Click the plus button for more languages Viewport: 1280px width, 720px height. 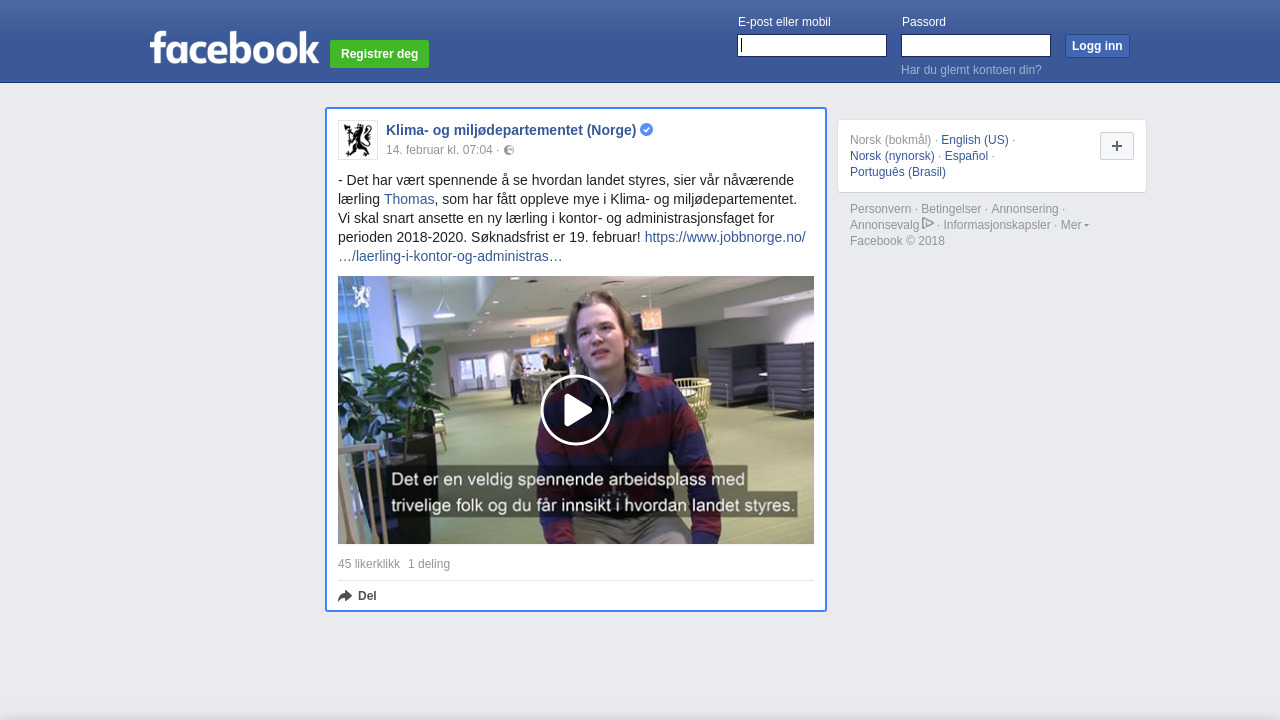pos(1117,146)
